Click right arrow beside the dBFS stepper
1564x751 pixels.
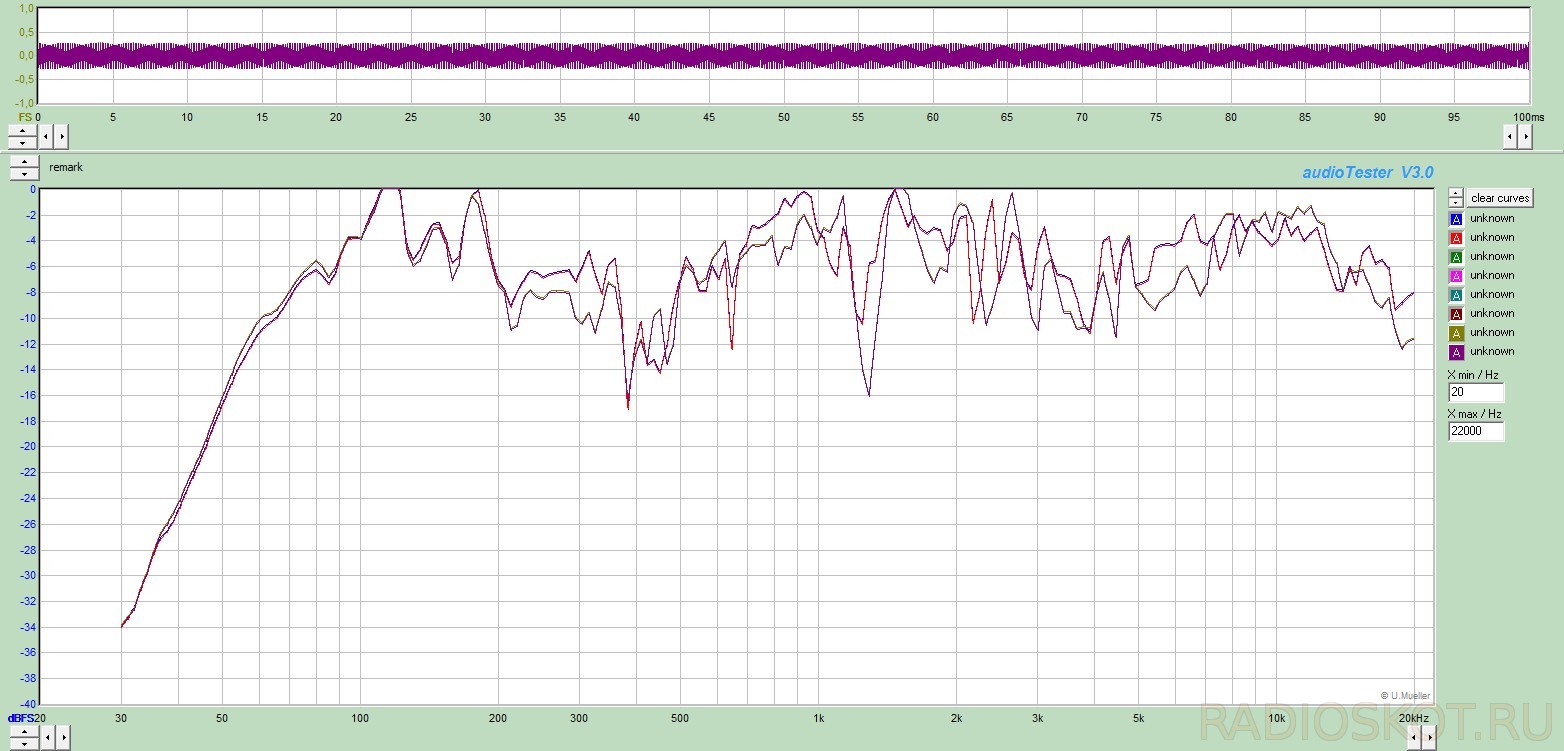click(62, 739)
